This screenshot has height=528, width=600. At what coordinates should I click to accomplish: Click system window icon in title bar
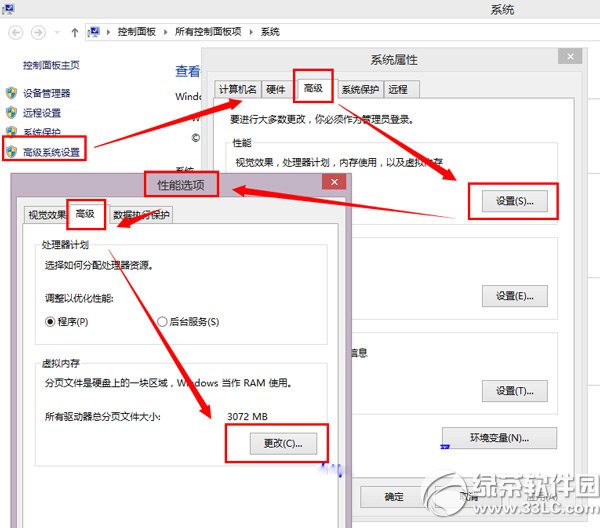(8, 9)
